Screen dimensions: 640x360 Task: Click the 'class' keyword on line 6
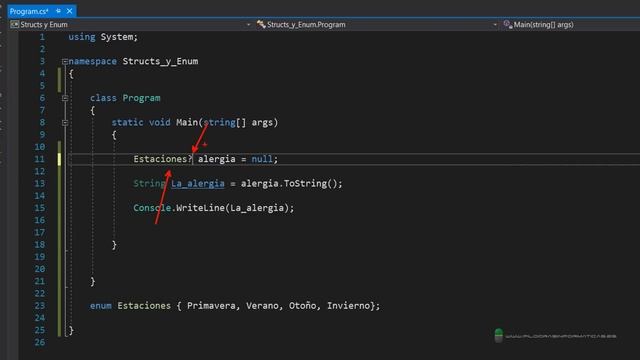click(103, 98)
